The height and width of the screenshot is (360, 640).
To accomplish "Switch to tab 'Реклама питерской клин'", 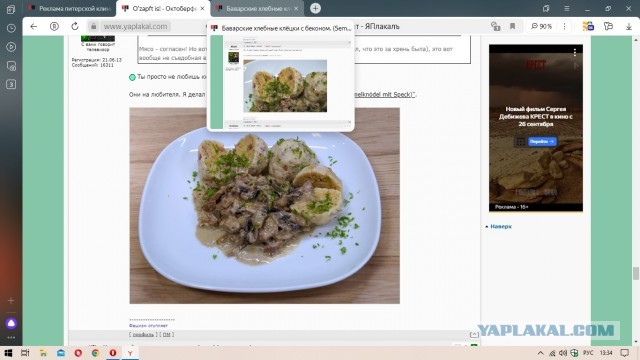I will point(69,9).
